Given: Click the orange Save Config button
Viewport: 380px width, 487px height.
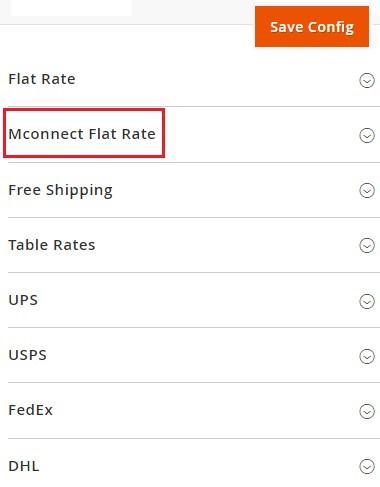Looking at the screenshot, I should (x=312, y=26).
